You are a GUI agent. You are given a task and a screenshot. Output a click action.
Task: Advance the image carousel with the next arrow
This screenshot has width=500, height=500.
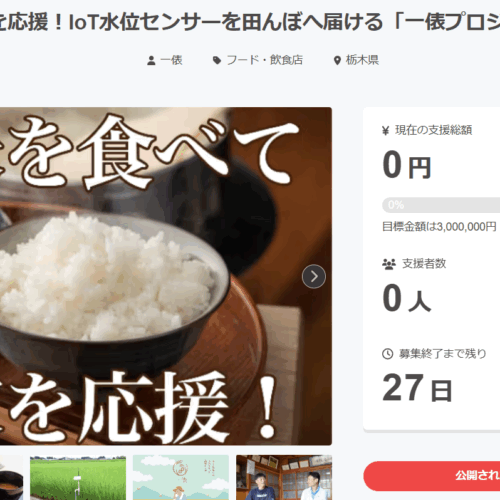(x=314, y=276)
